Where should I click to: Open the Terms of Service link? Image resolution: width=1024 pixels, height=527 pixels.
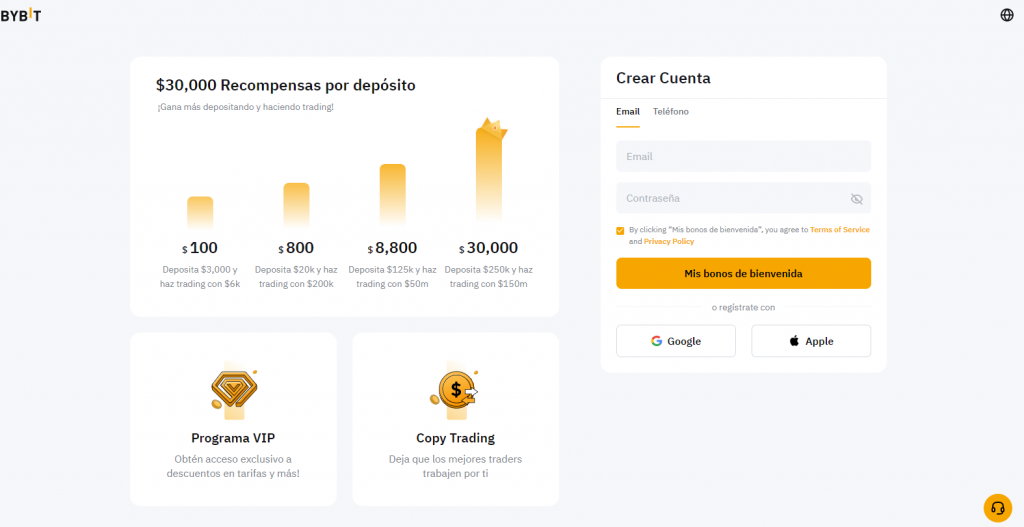click(x=840, y=230)
